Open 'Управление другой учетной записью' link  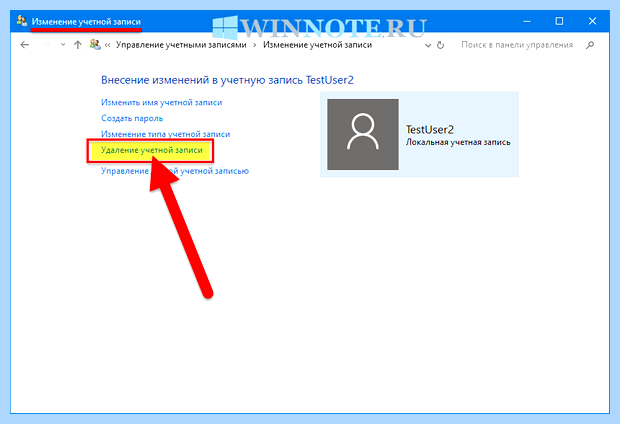[175, 171]
